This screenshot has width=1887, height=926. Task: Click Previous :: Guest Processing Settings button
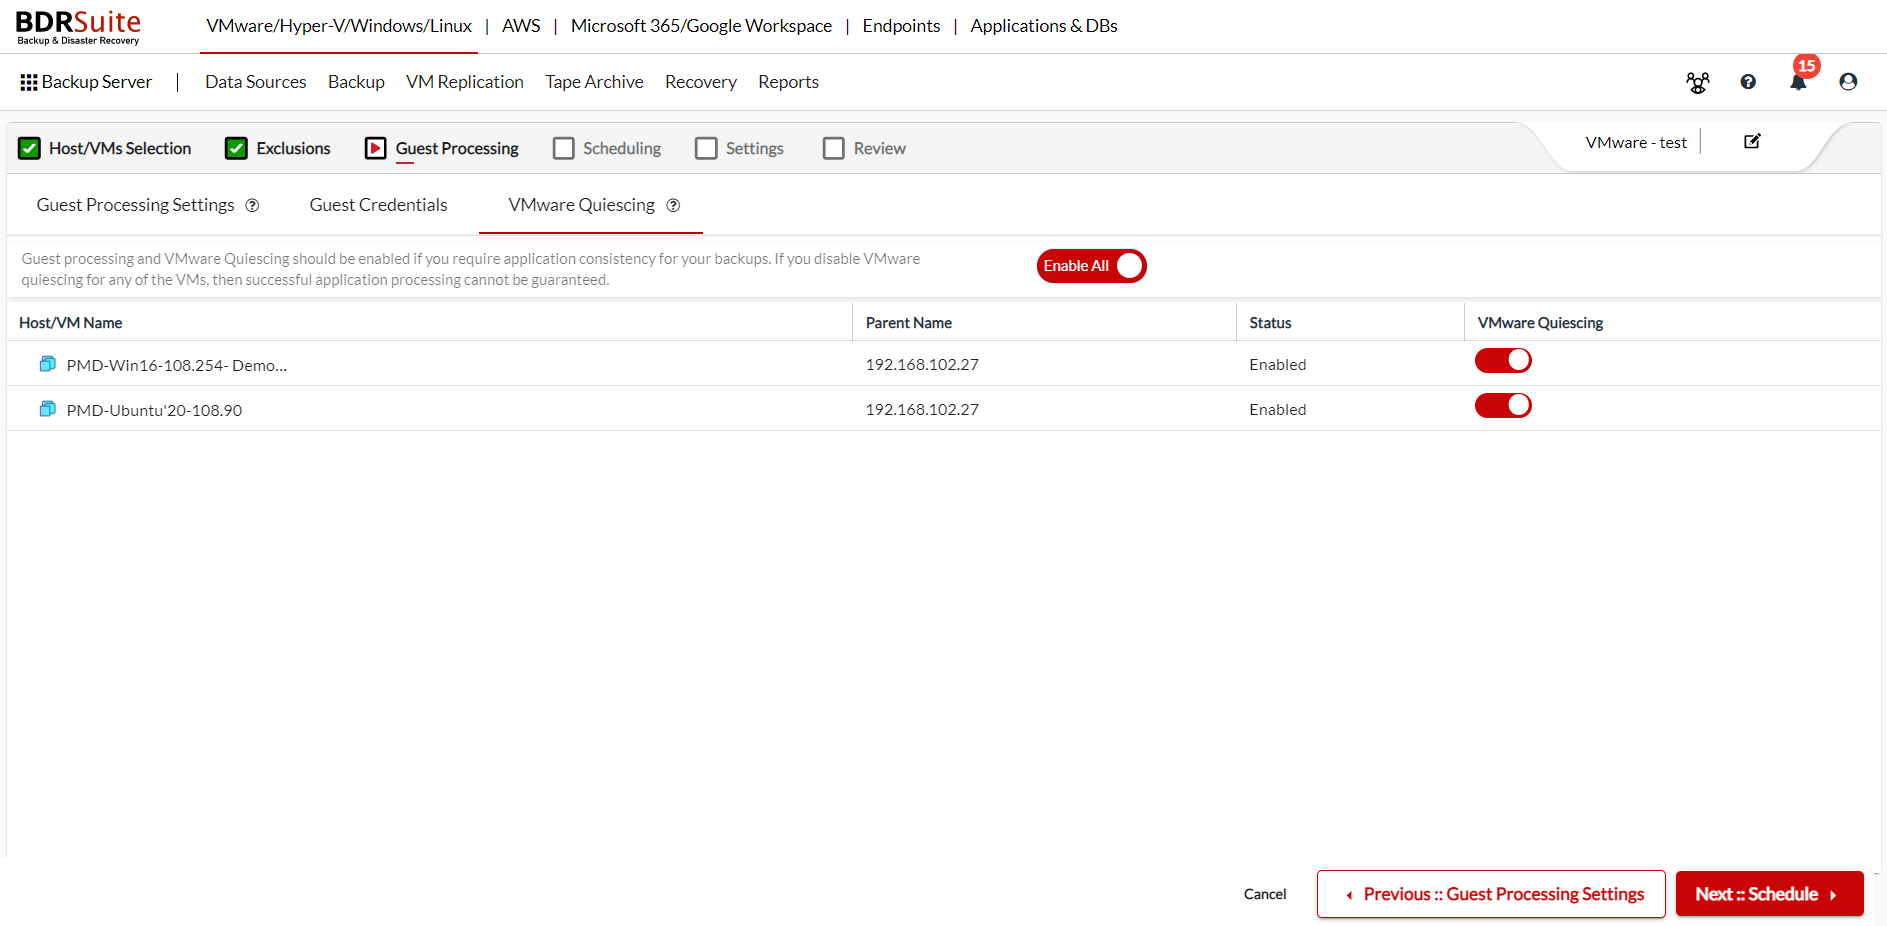click(x=1491, y=894)
